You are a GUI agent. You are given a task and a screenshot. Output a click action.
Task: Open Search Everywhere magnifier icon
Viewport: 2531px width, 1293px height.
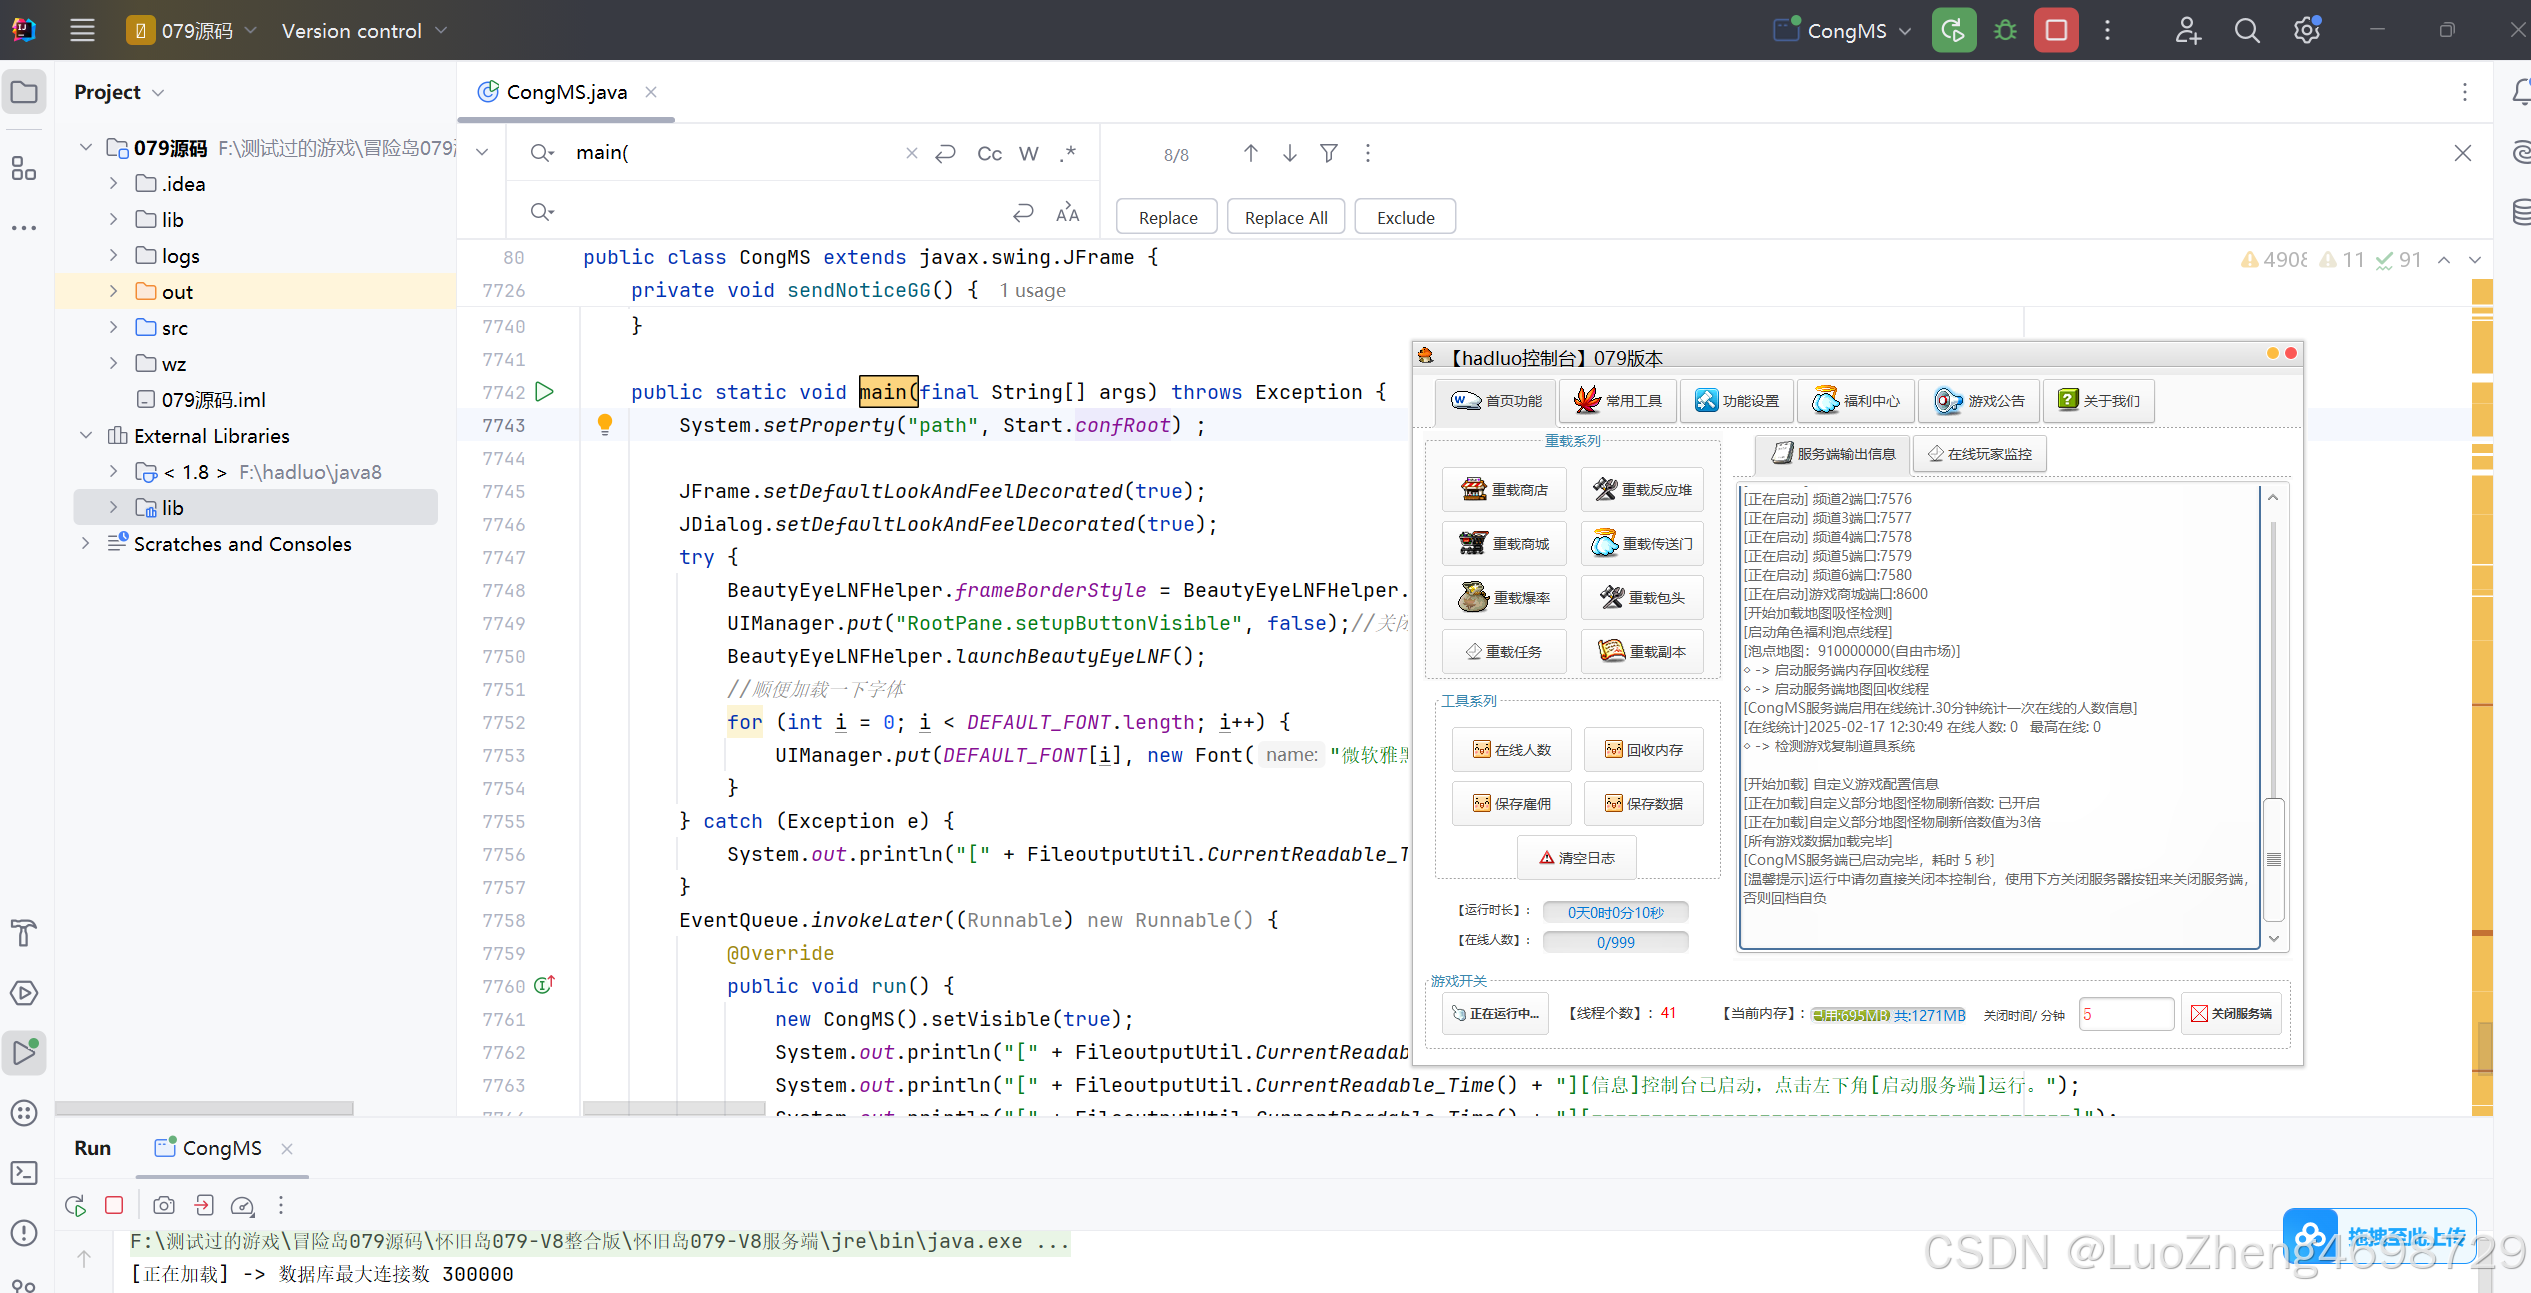coord(2247,31)
